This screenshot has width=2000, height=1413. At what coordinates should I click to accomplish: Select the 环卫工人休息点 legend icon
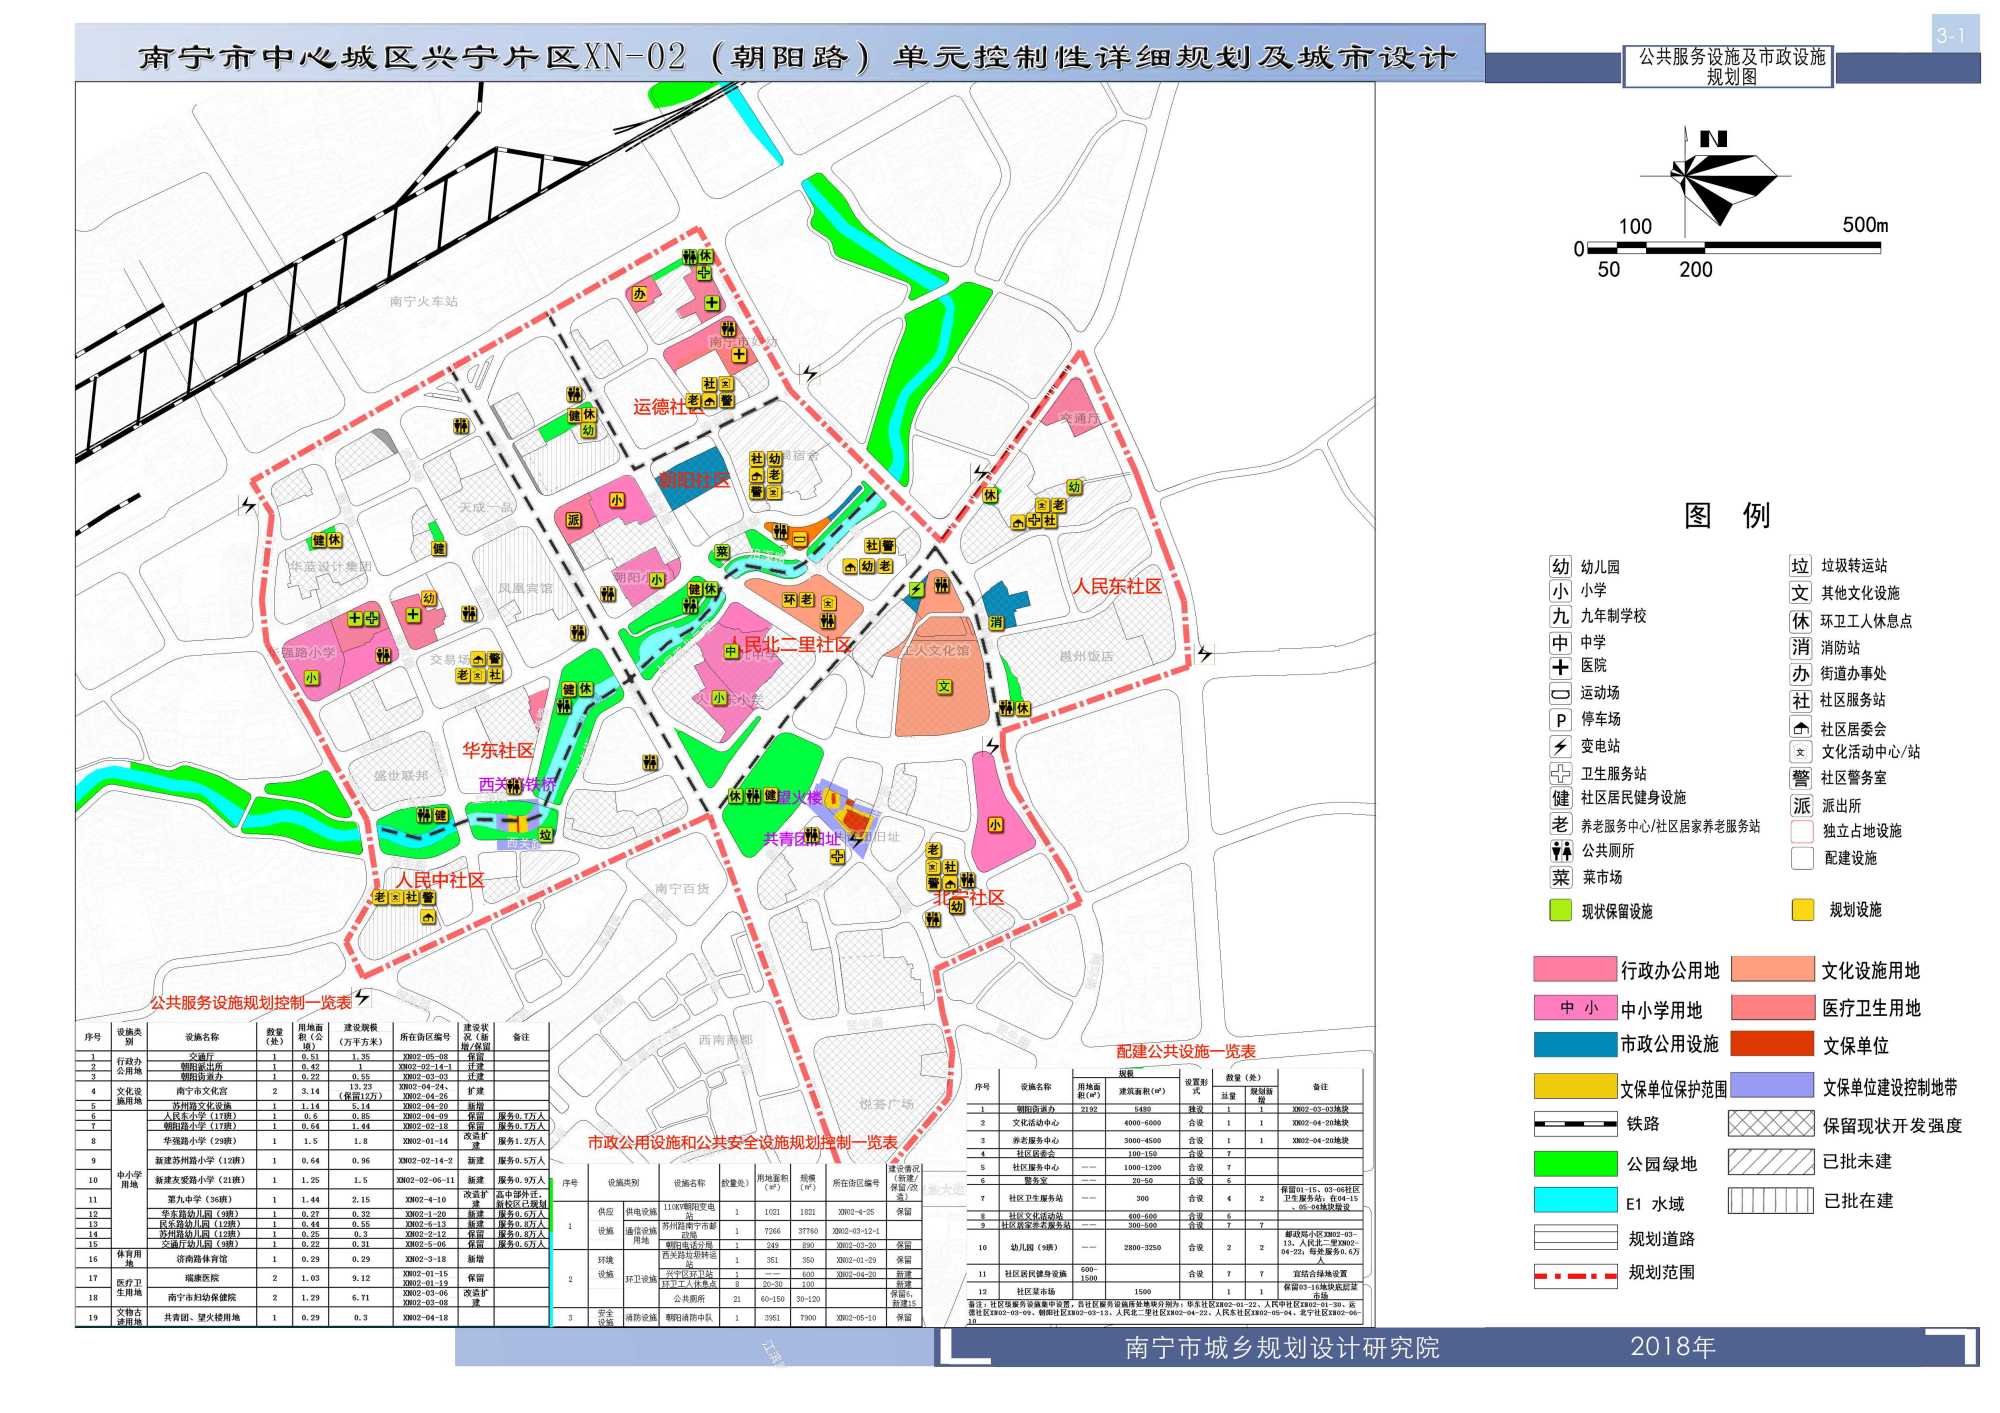click(x=1800, y=621)
